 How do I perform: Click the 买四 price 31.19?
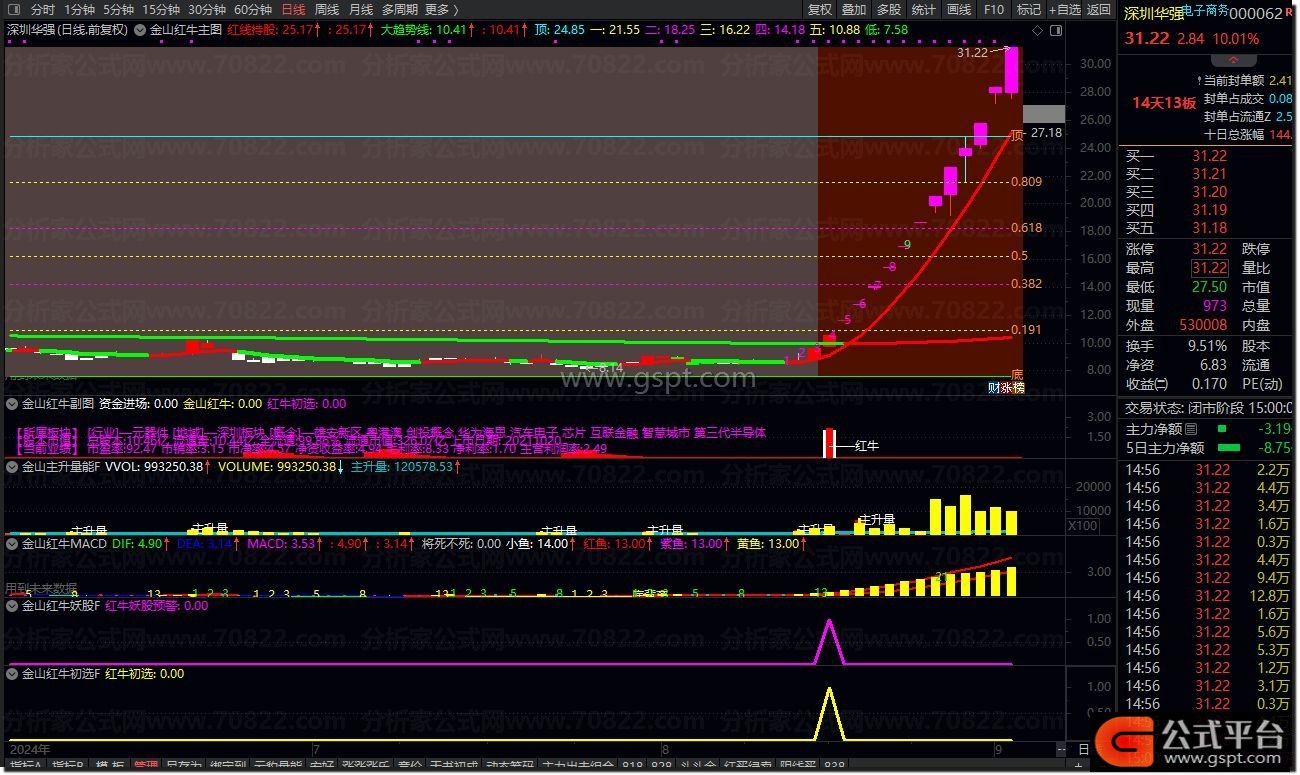coord(1209,210)
